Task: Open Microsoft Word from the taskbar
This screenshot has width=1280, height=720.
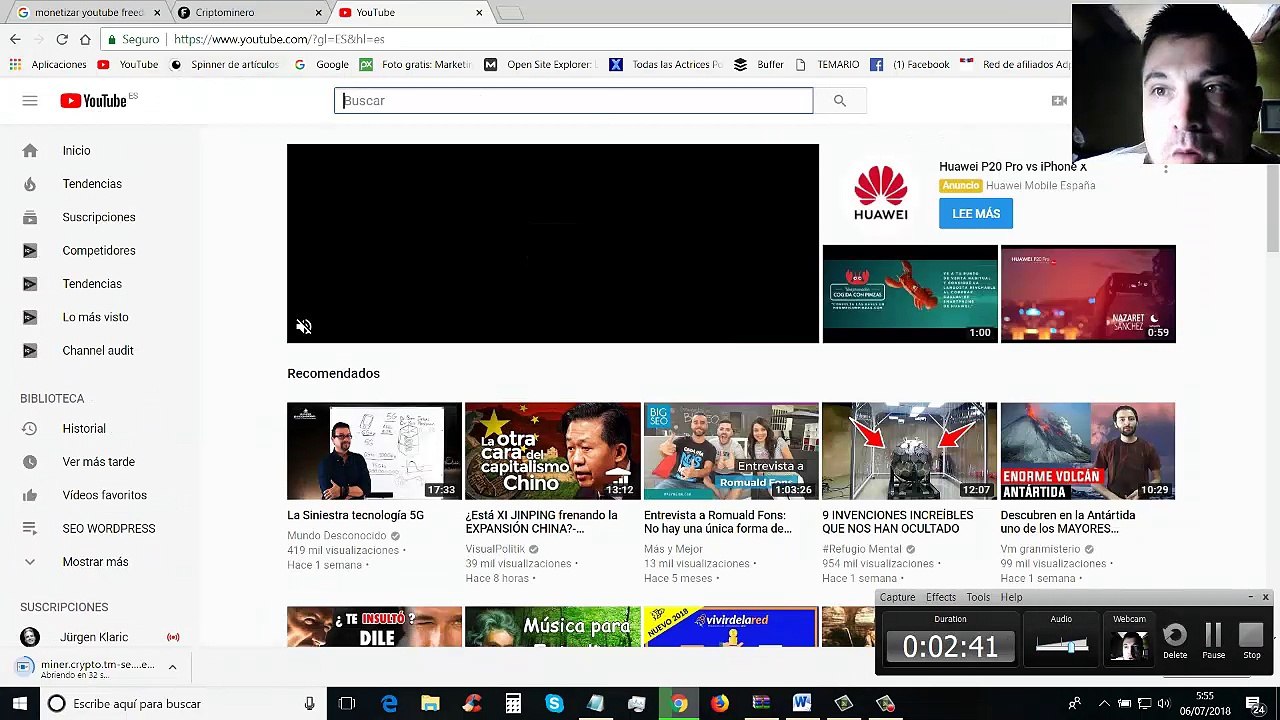Action: 802,704
